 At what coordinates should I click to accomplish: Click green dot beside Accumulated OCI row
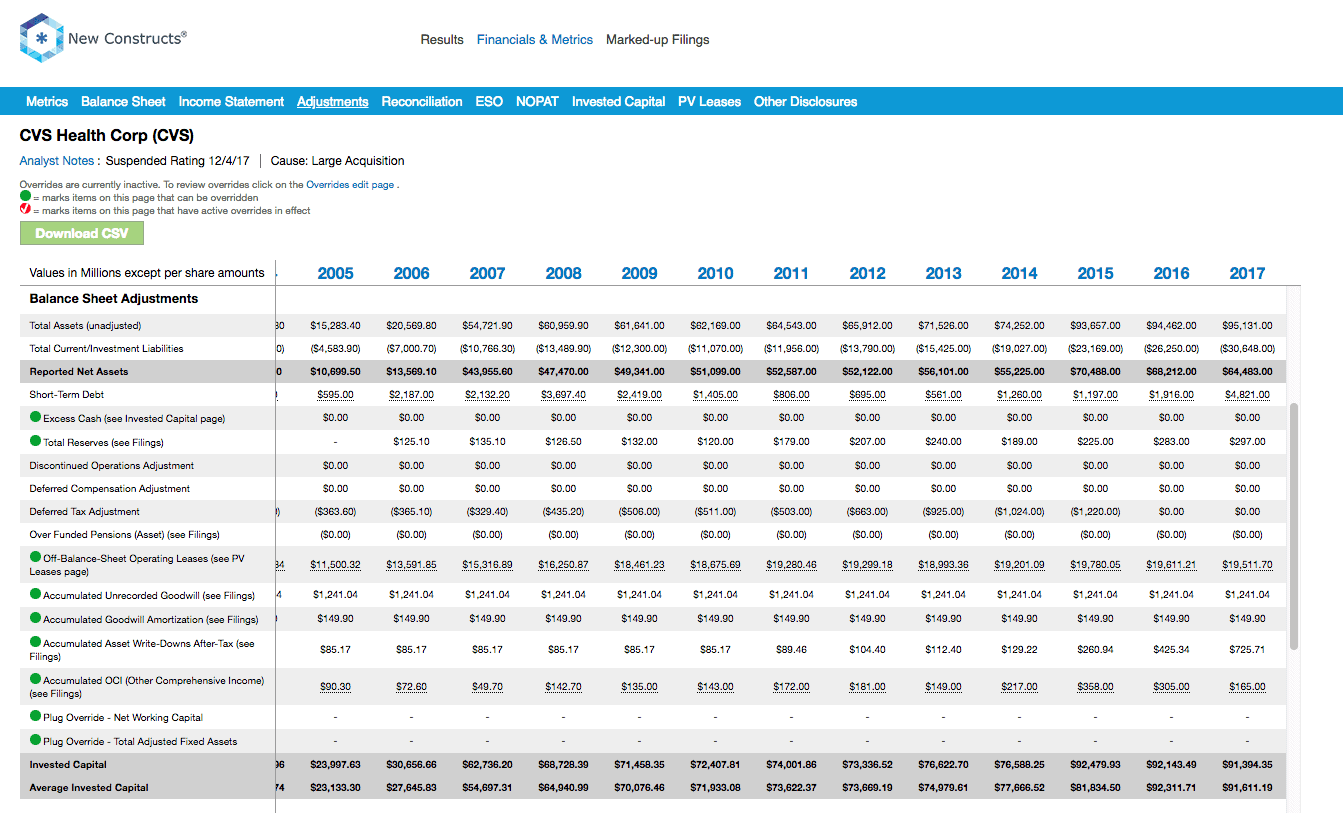pos(36,680)
